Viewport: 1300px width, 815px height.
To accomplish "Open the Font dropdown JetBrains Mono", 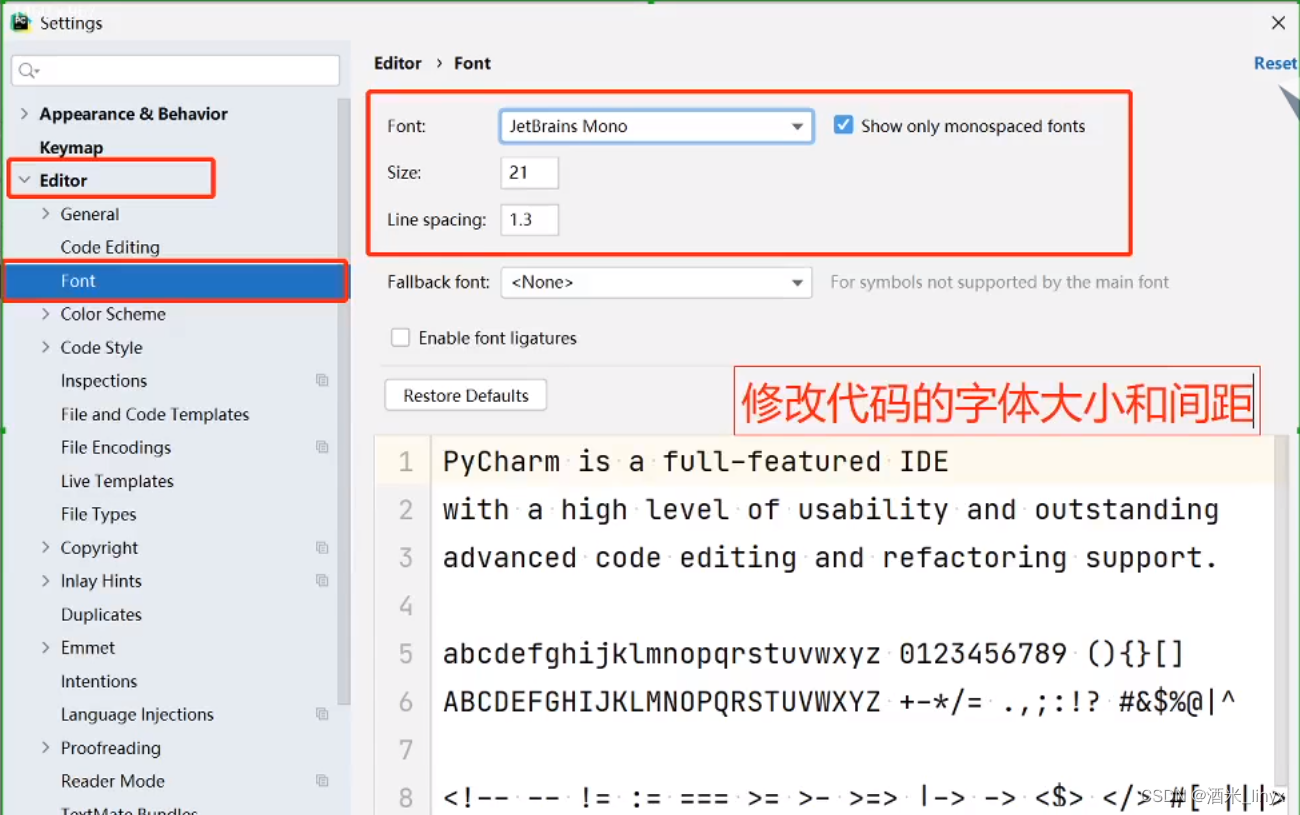I will click(x=656, y=126).
